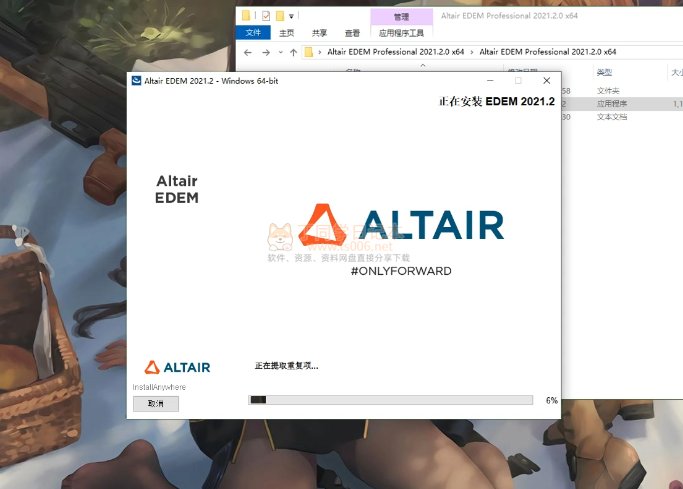Open the 文件 tab in File Explorer
The image size is (683, 489).
[253, 33]
